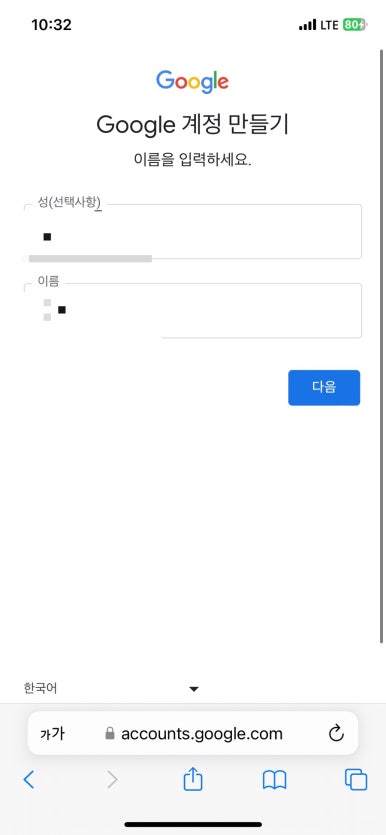Click the blue 다음 button
Viewport: 386px width, 835px height.
coord(324,388)
